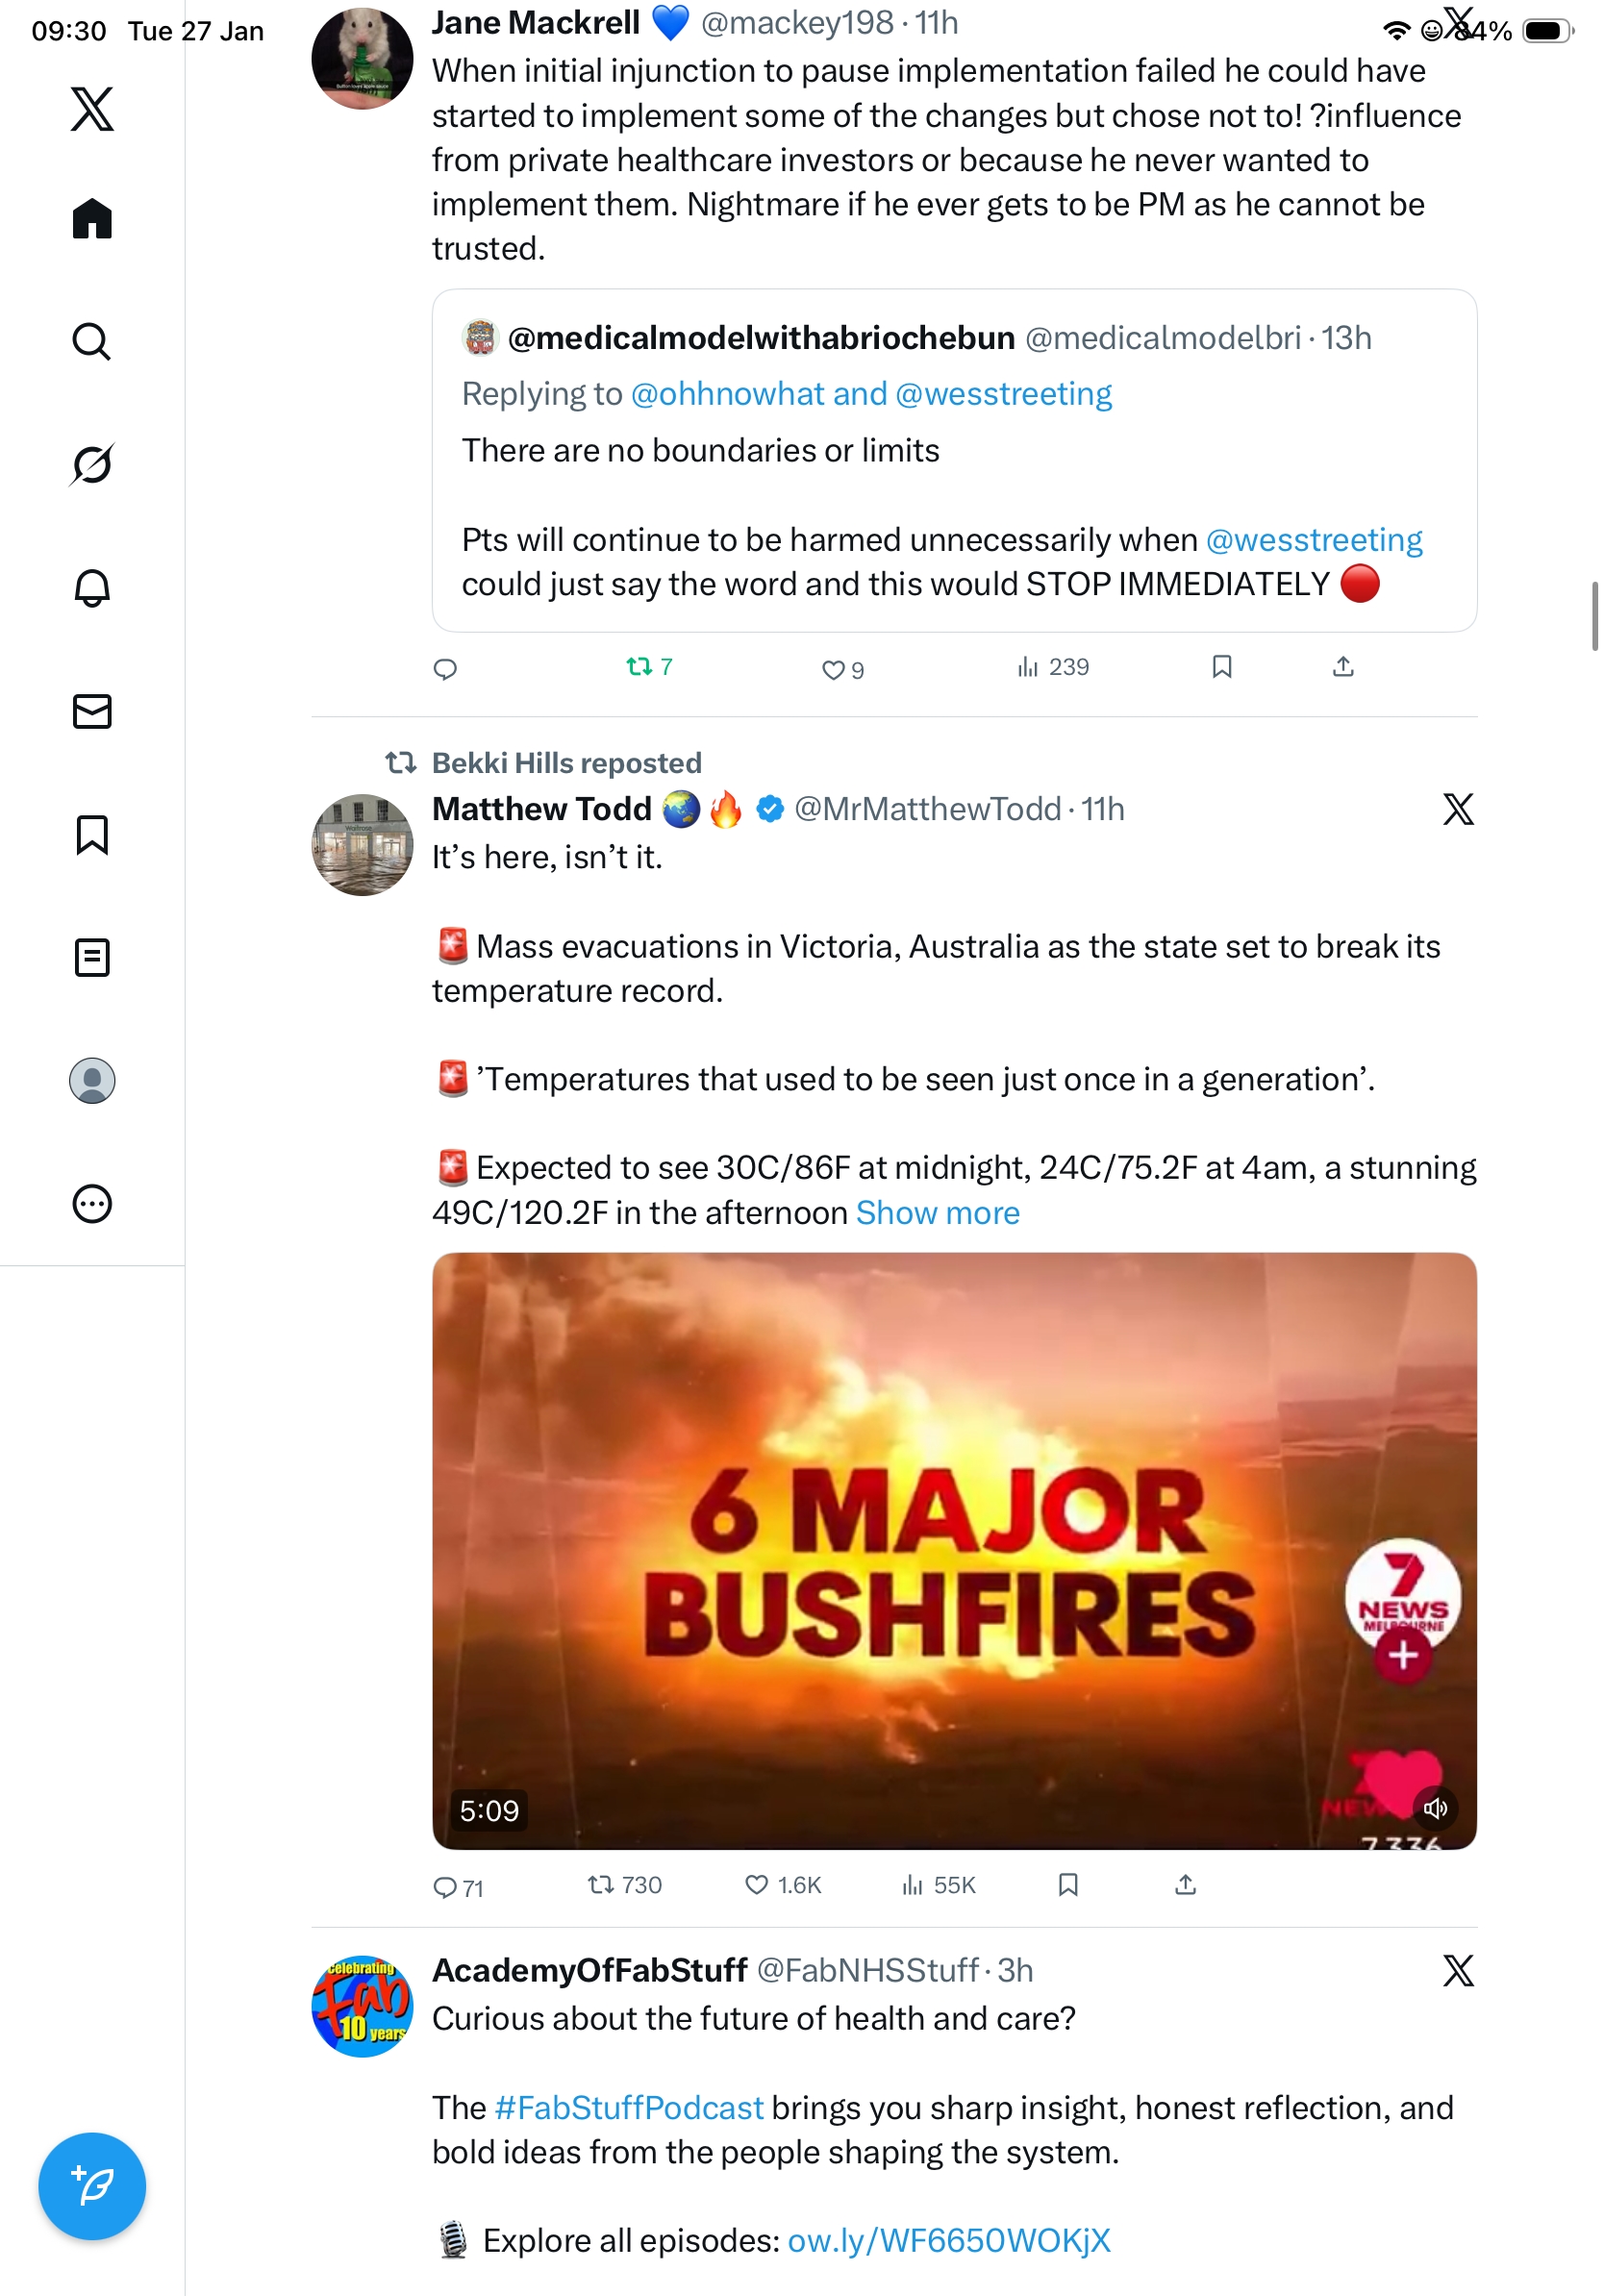Image resolution: width=1604 pixels, height=2296 pixels.
Task: Open the Notifications bell
Action: pos(92,588)
